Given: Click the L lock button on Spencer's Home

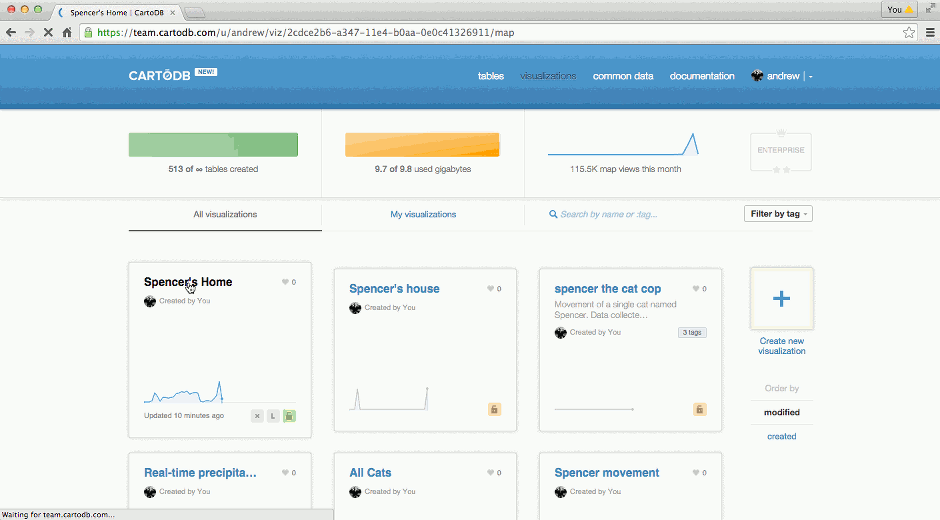Looking at the screenshot, I should tap(273, 416).
